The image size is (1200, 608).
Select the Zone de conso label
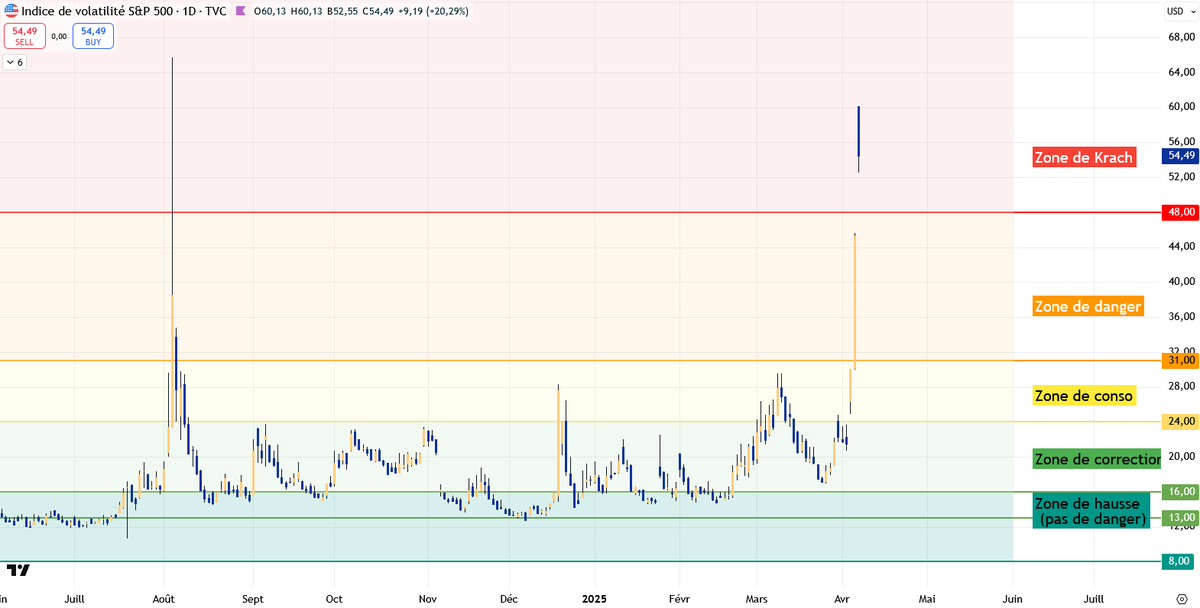[x=1084, y=396]
